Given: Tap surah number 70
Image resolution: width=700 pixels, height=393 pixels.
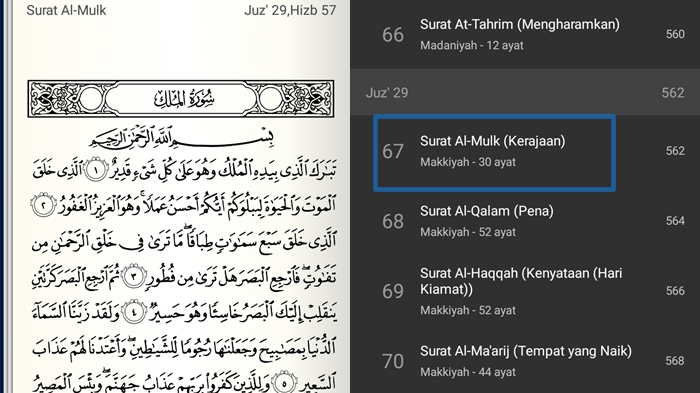Looking at the screenshot, I should (393, 361).
